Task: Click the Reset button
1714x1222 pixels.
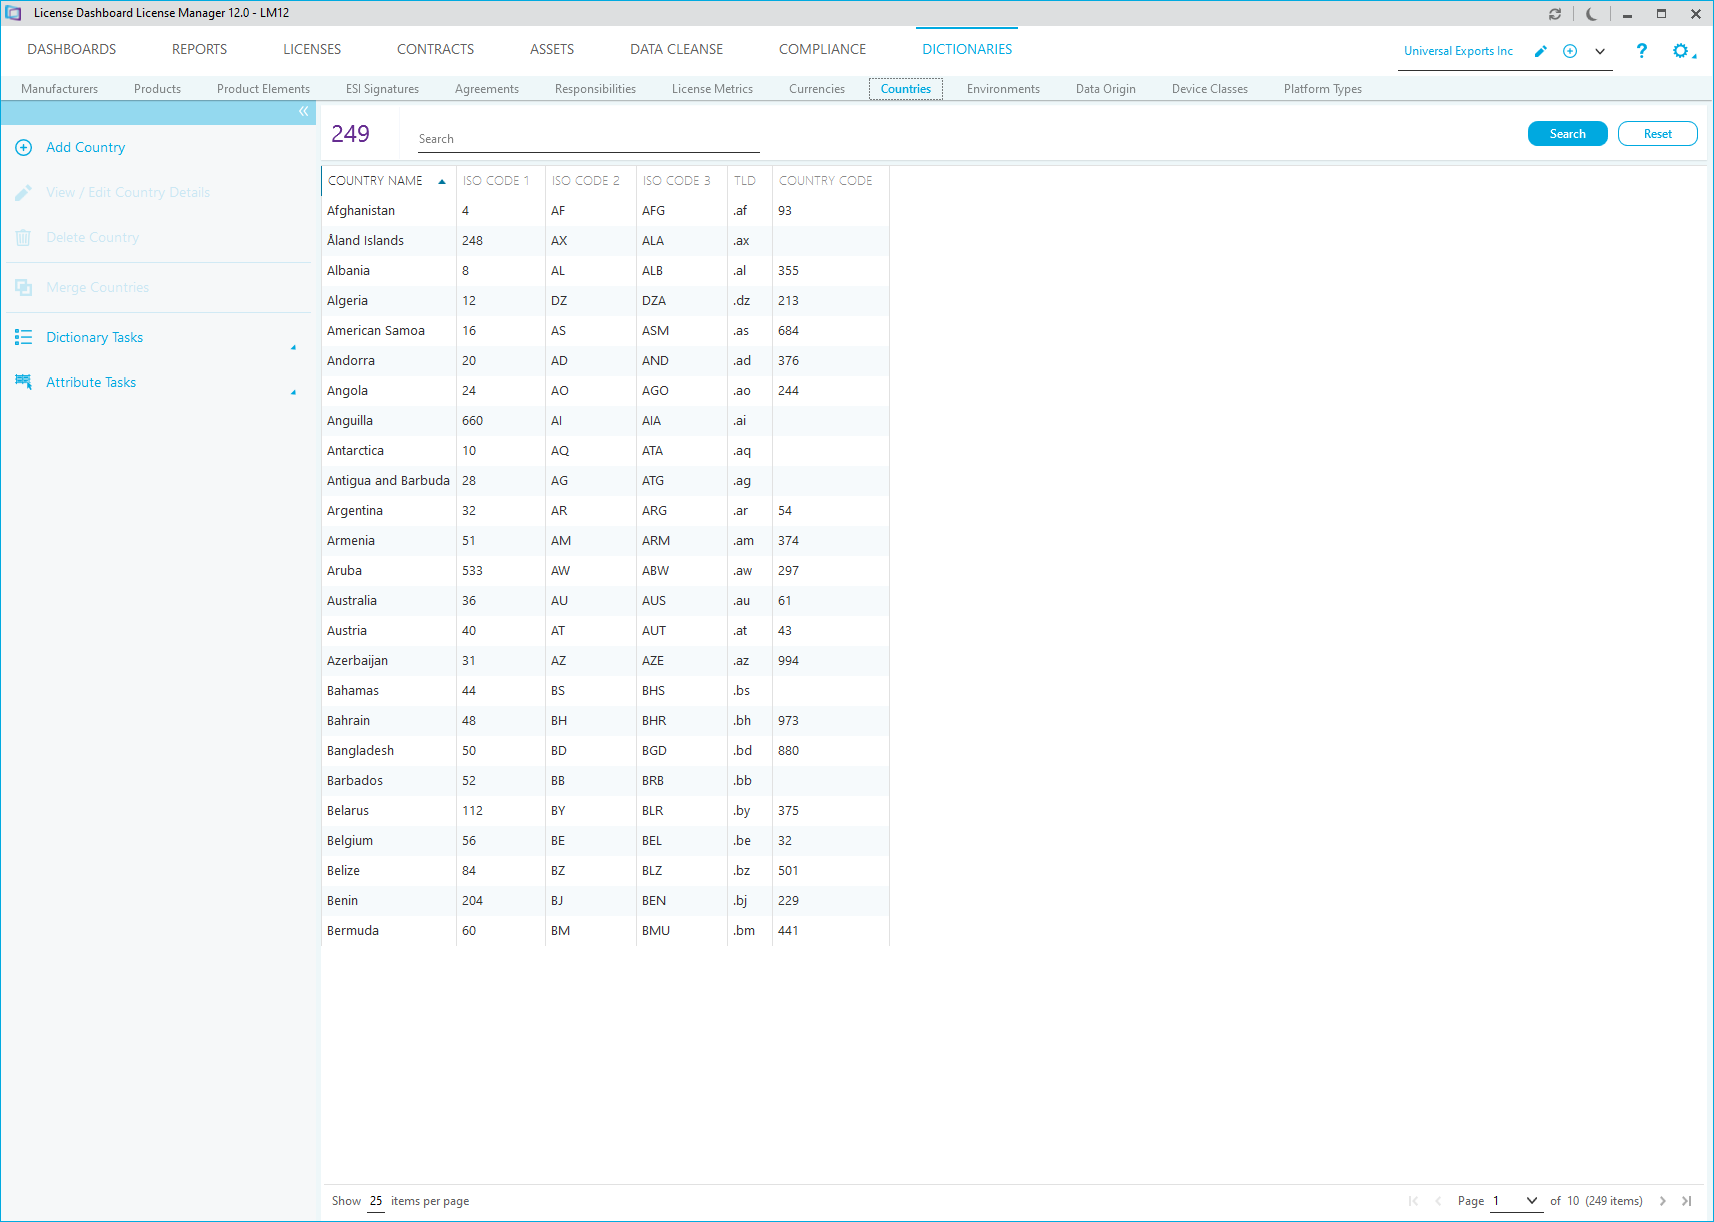Action: (x=1657, y=134)
